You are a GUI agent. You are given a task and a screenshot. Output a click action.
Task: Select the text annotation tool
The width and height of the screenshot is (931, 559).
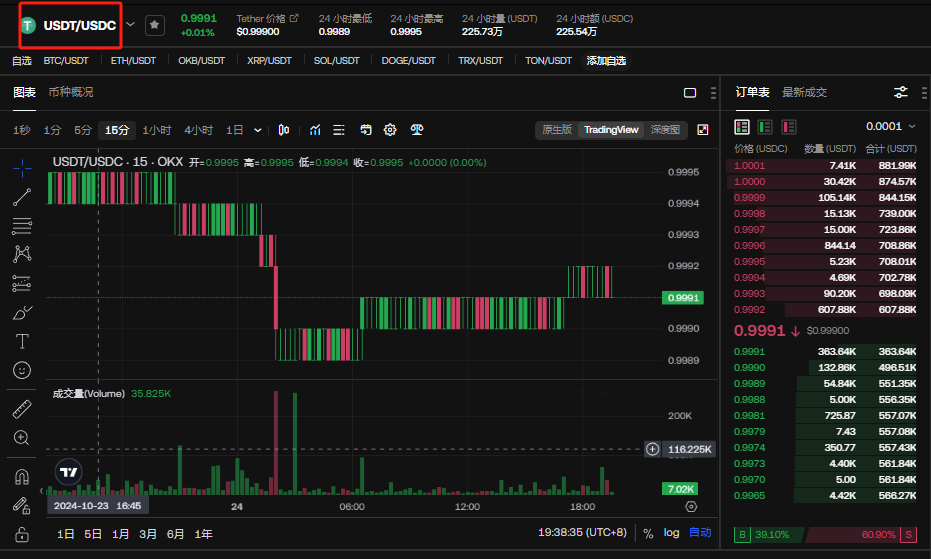(x=22, y=342)
